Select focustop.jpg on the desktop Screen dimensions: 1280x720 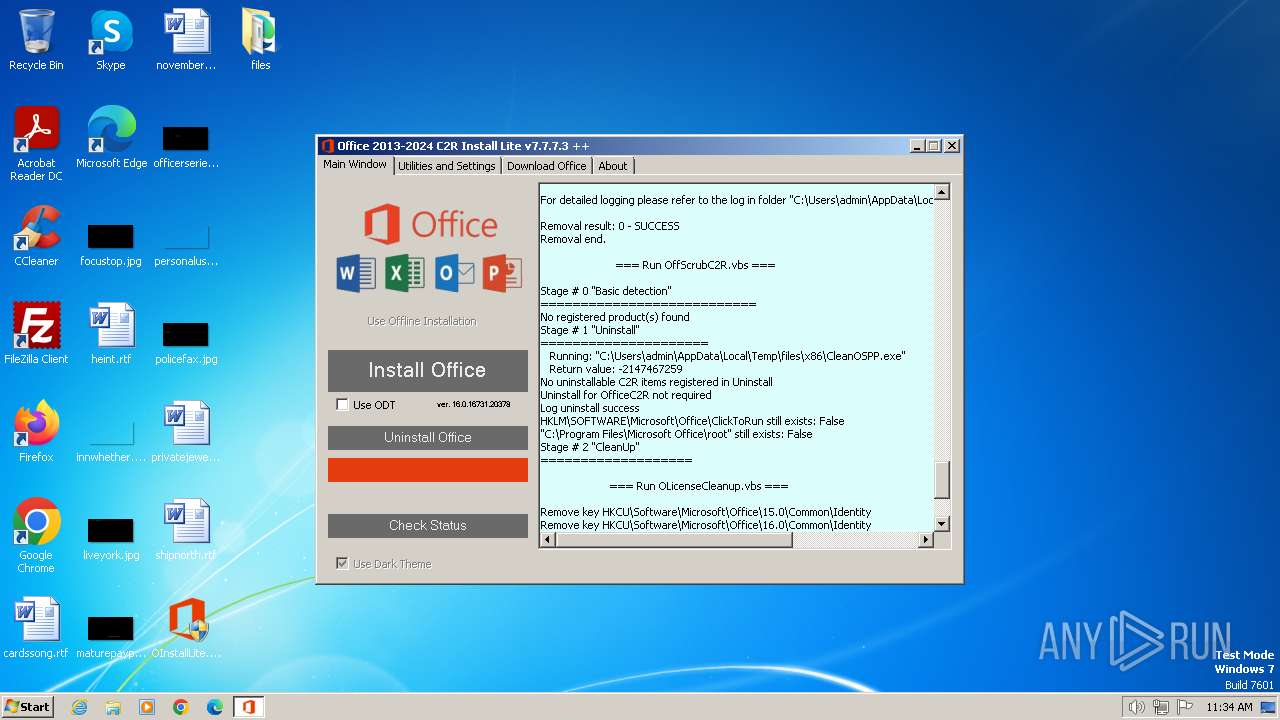pos(111,246)
